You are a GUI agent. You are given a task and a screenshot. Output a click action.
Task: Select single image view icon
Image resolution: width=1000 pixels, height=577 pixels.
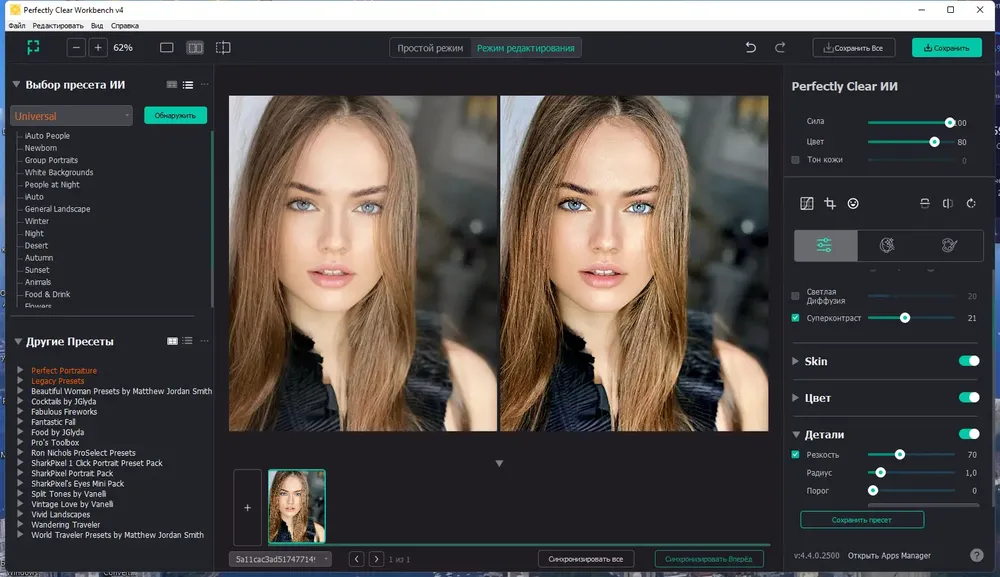point(166,48)
